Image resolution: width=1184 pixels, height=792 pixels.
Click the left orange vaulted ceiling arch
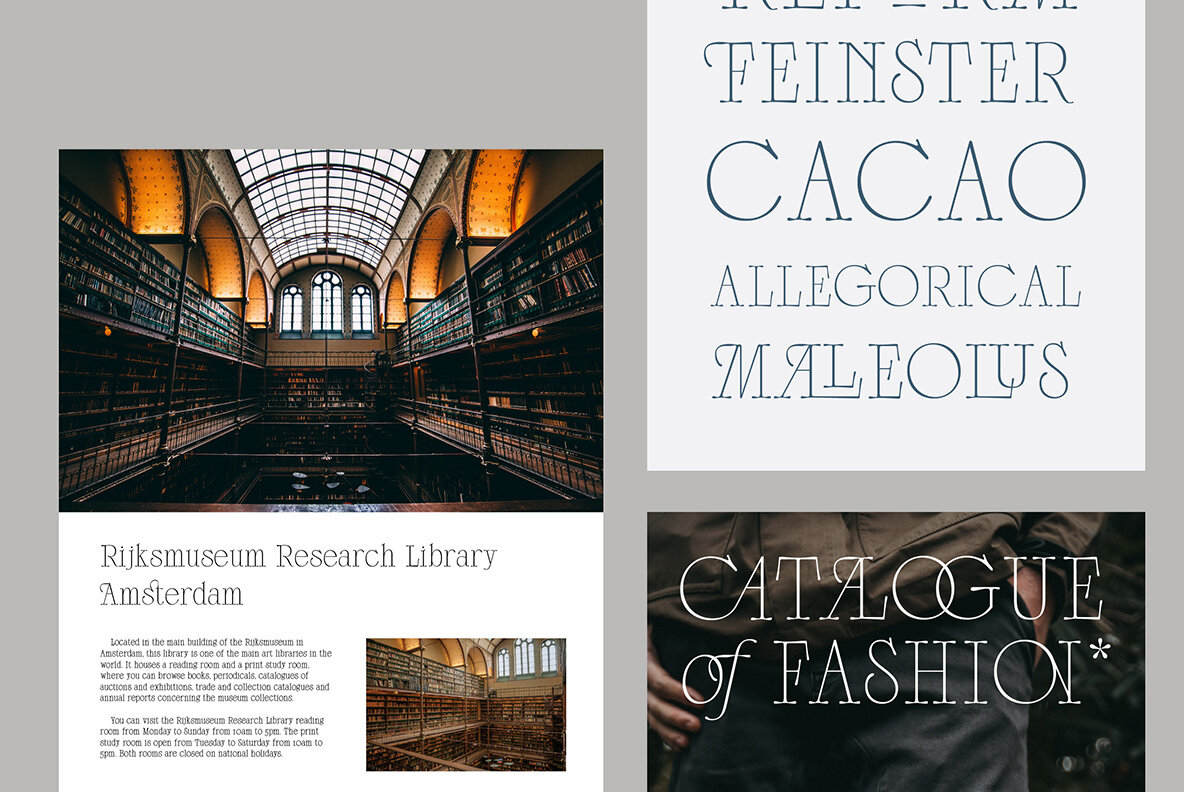point(152,190)
